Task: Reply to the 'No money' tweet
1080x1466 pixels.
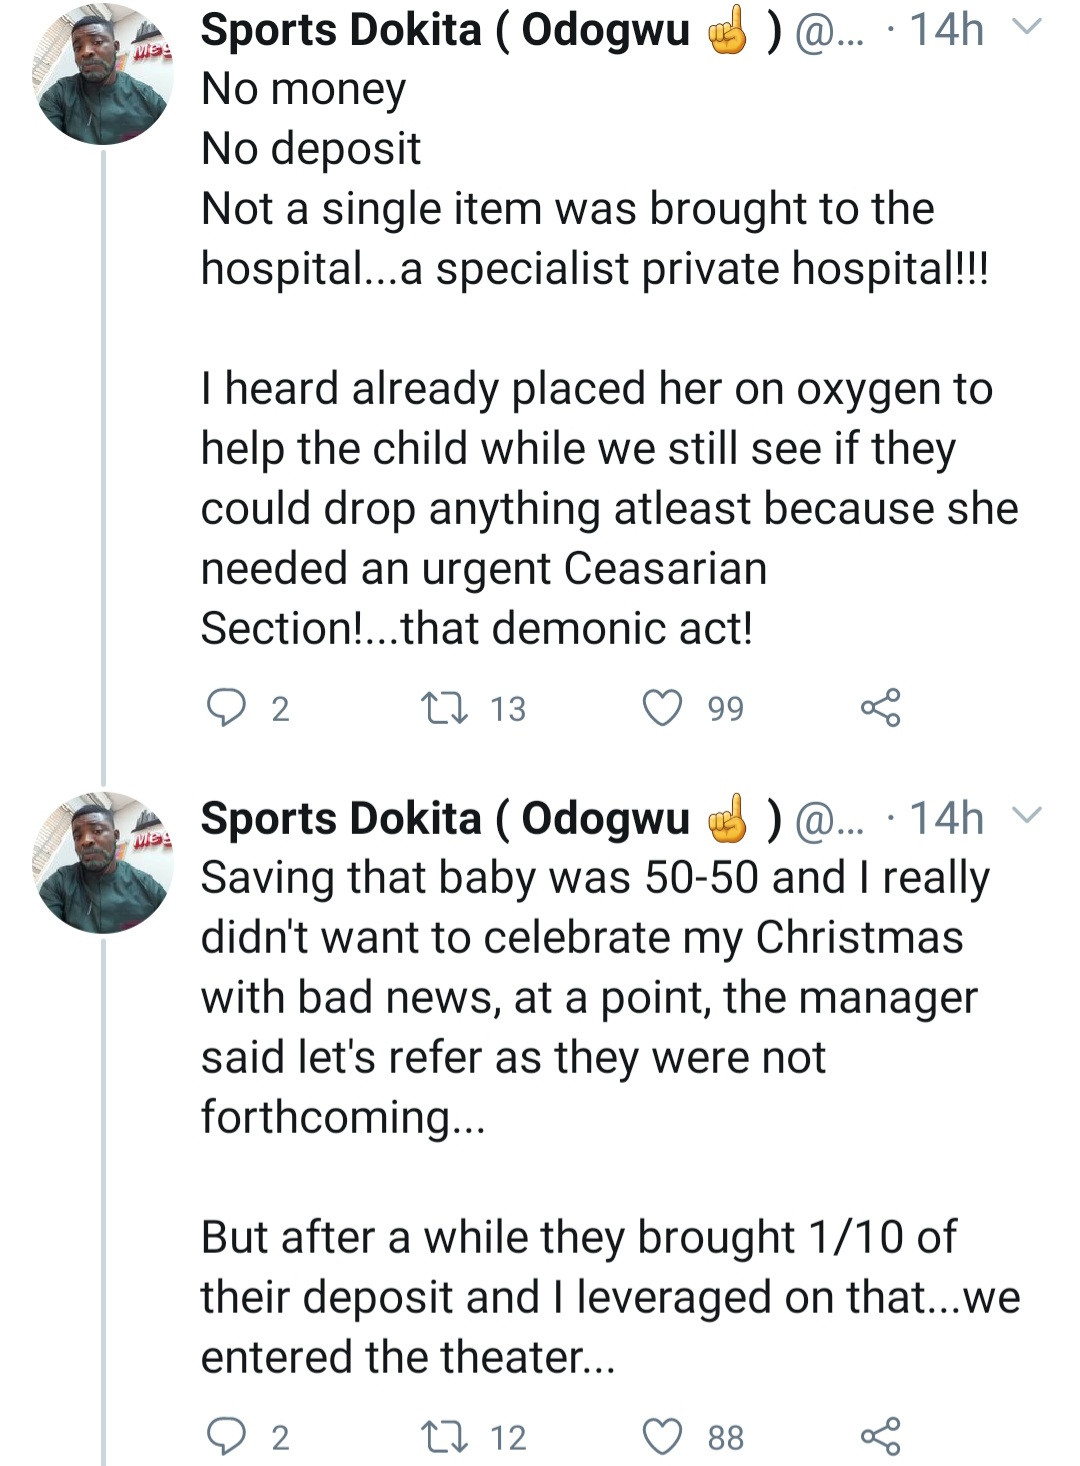Action: click(x=227, y=708)
